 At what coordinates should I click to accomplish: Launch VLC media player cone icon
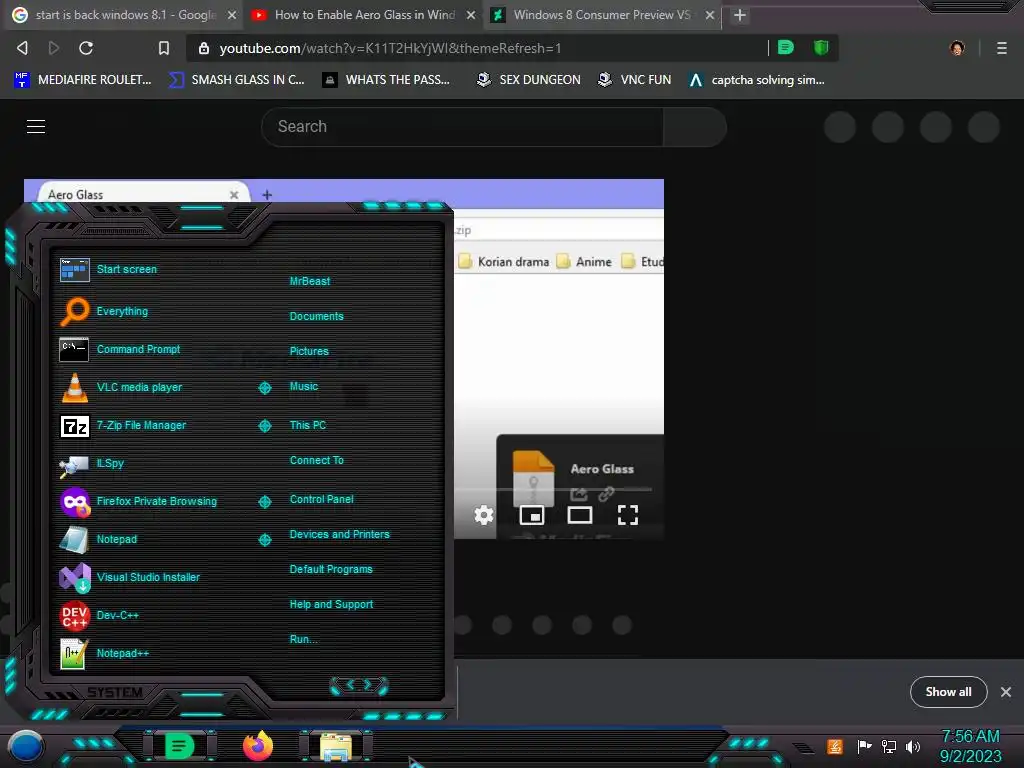pos(74,387)
